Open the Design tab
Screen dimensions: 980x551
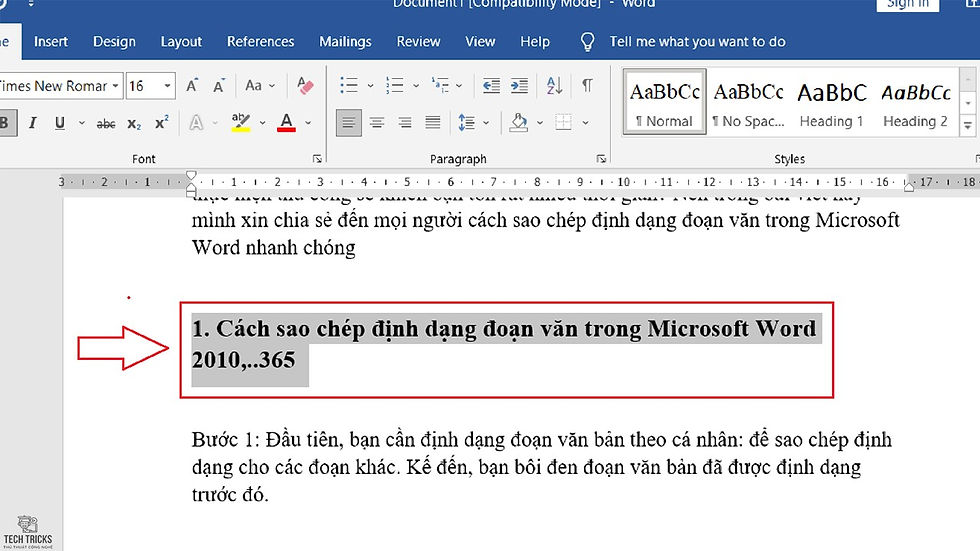(x=114, y=42)
